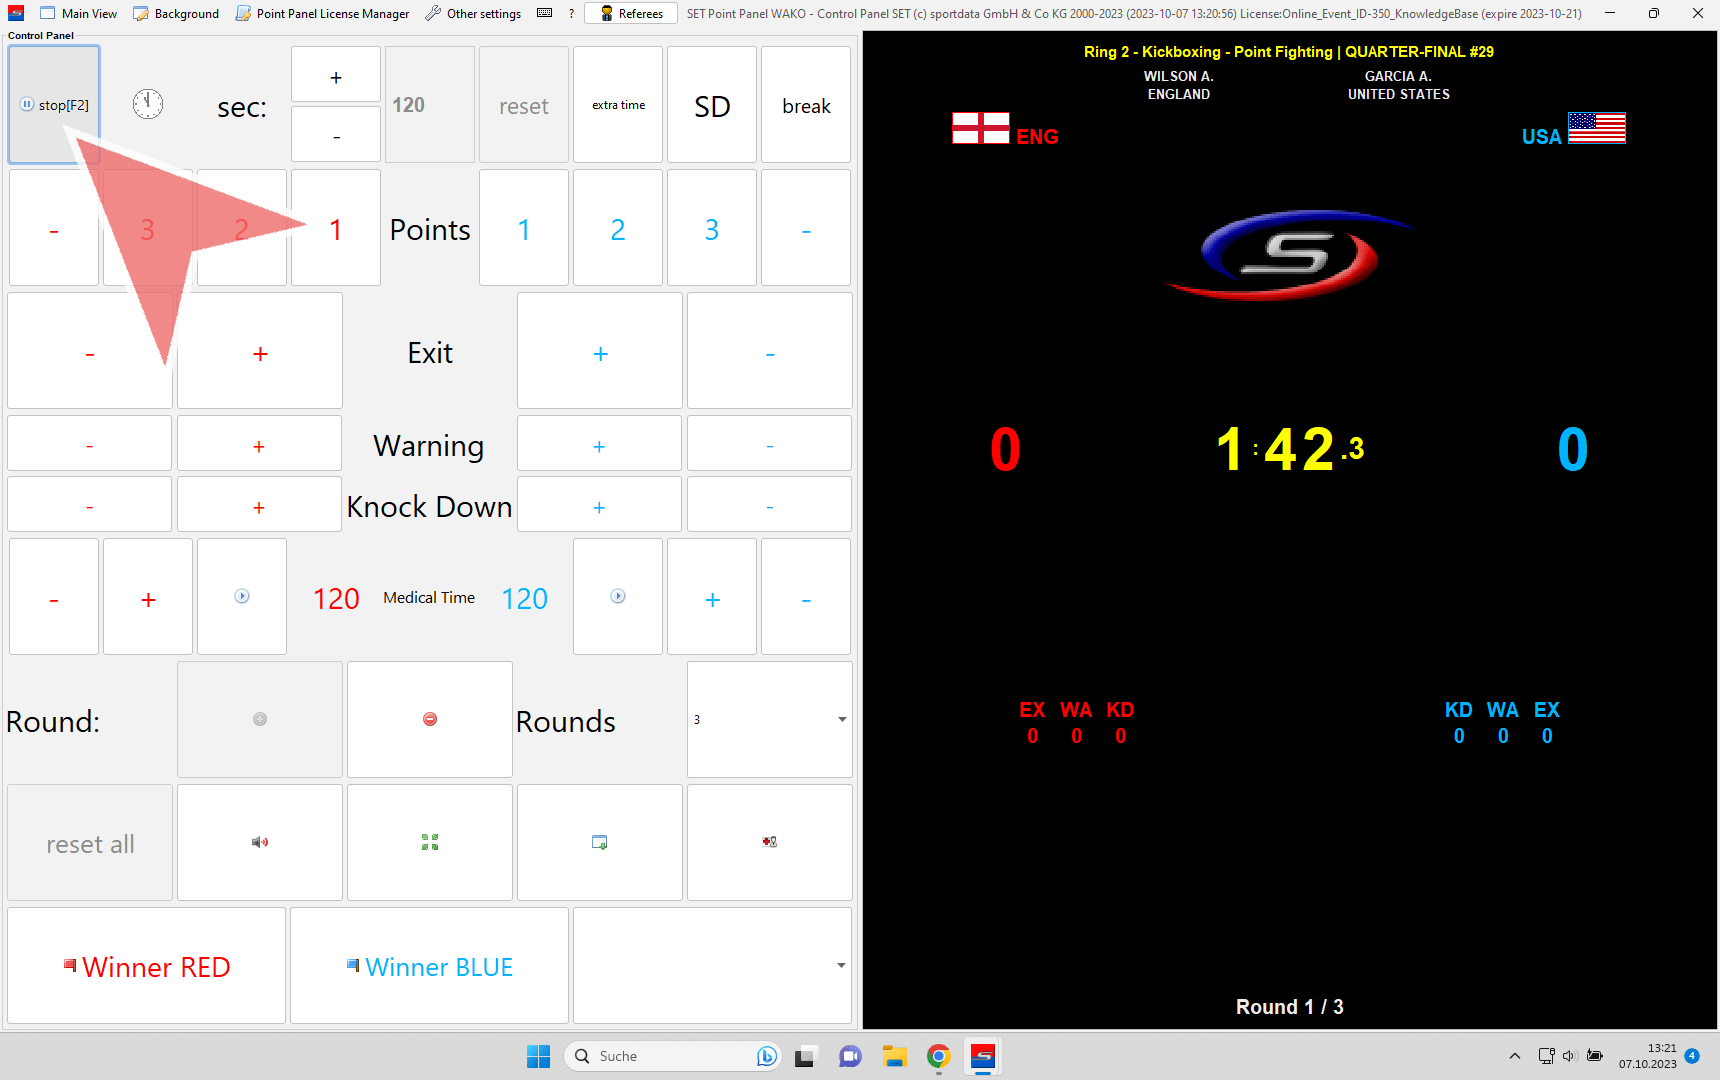Click the Referees button
This screenshot has height=1080, width=1720.
click(631, 13)
